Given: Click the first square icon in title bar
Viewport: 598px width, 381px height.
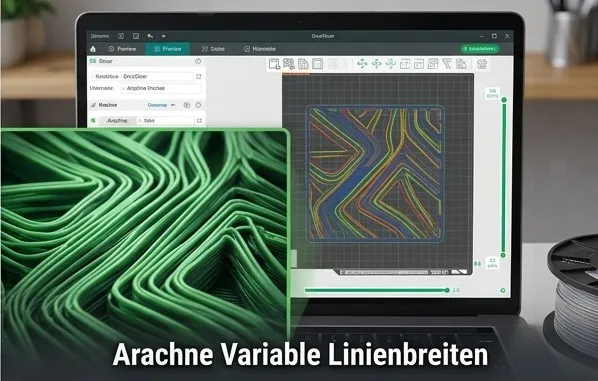Looking at the screenshot, I should point(121,36).
